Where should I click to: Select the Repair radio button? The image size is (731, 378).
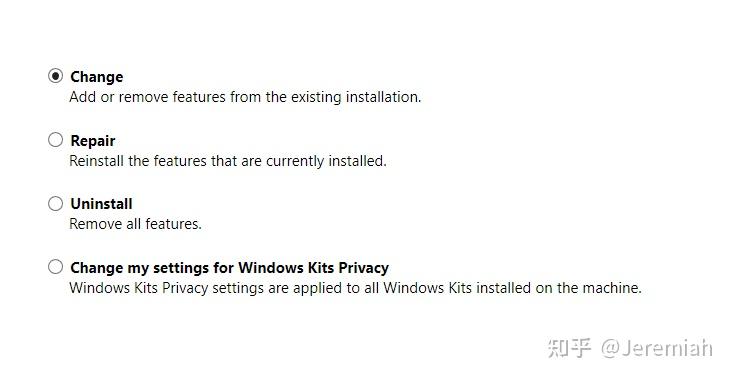point(55,139)
